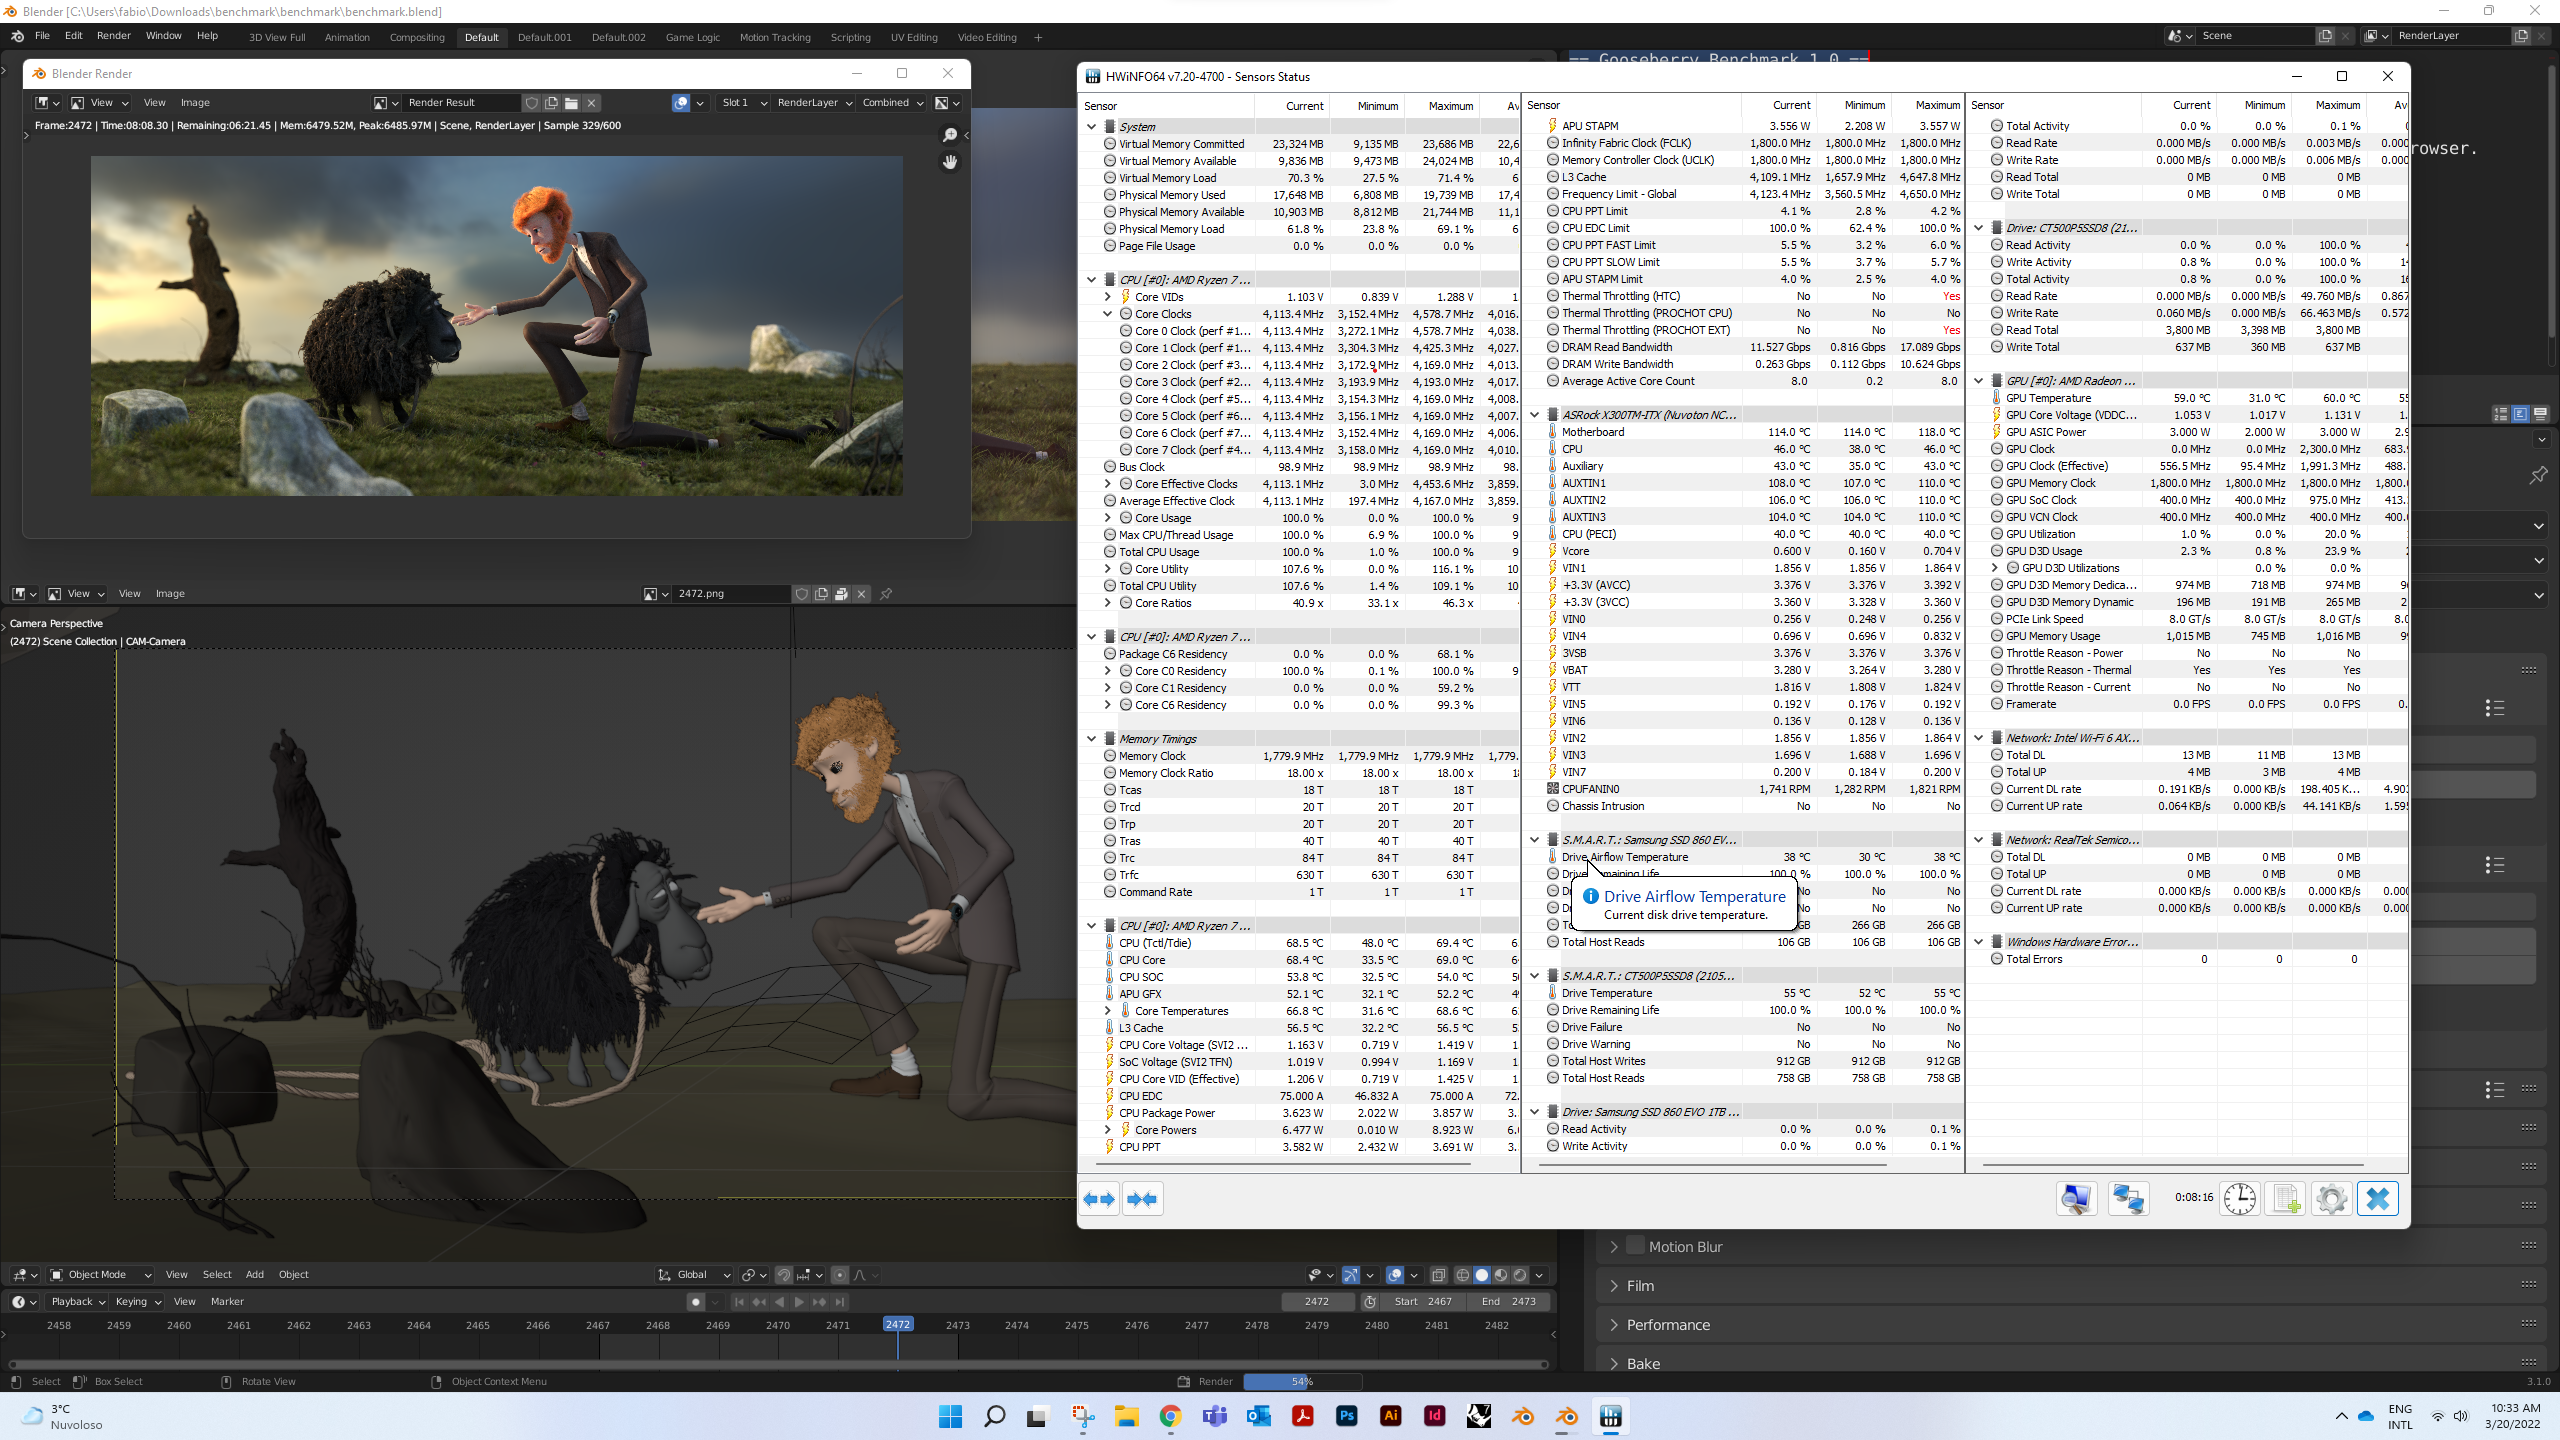Collapse the Memory Timings sensor group
The width and height of the screenshot is (2560, 1440).
click(1091, 739)
